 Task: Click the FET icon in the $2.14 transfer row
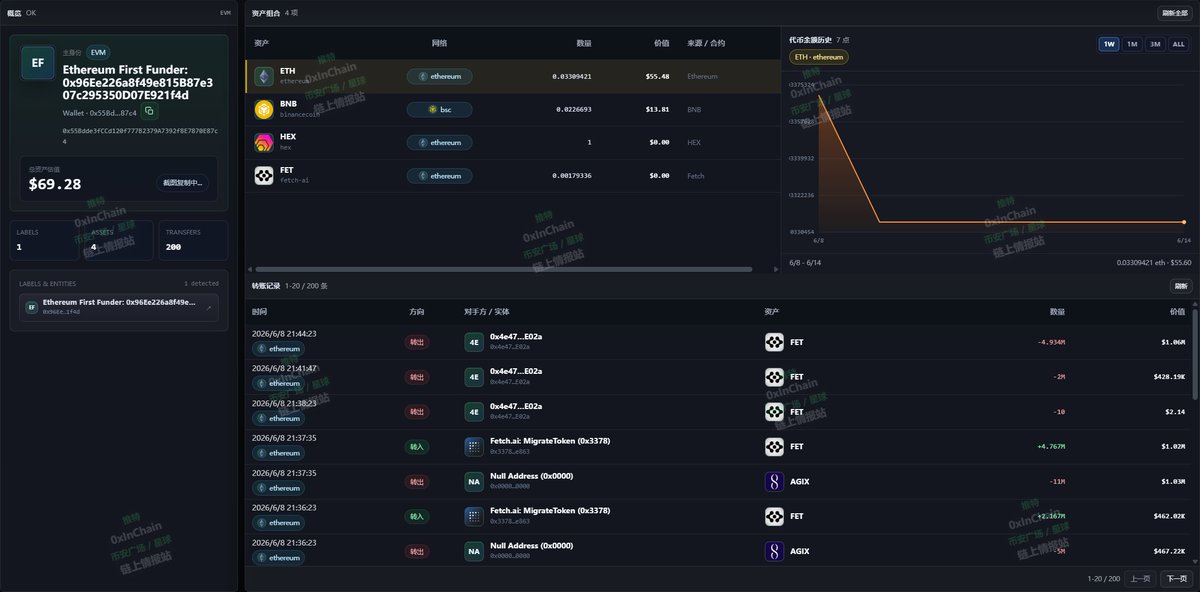pos(774,411)
